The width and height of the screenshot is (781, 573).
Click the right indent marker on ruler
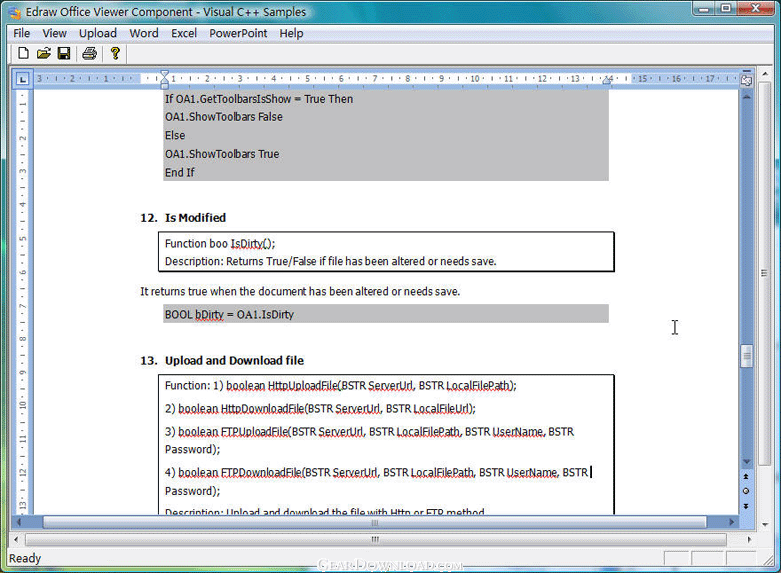607,80
